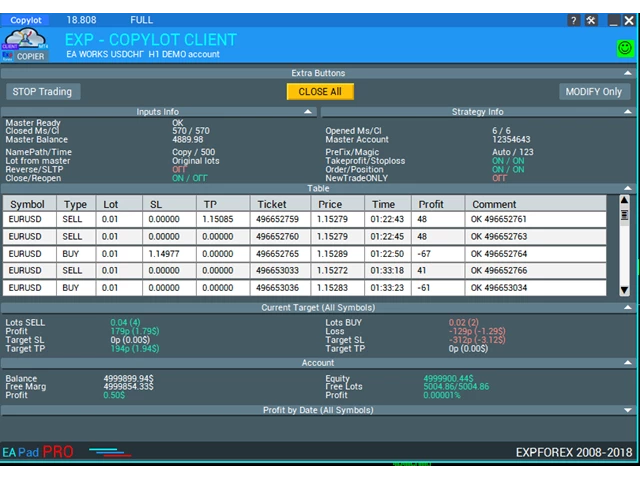Select the Copylot tab
640x480 pixels.
26,20
